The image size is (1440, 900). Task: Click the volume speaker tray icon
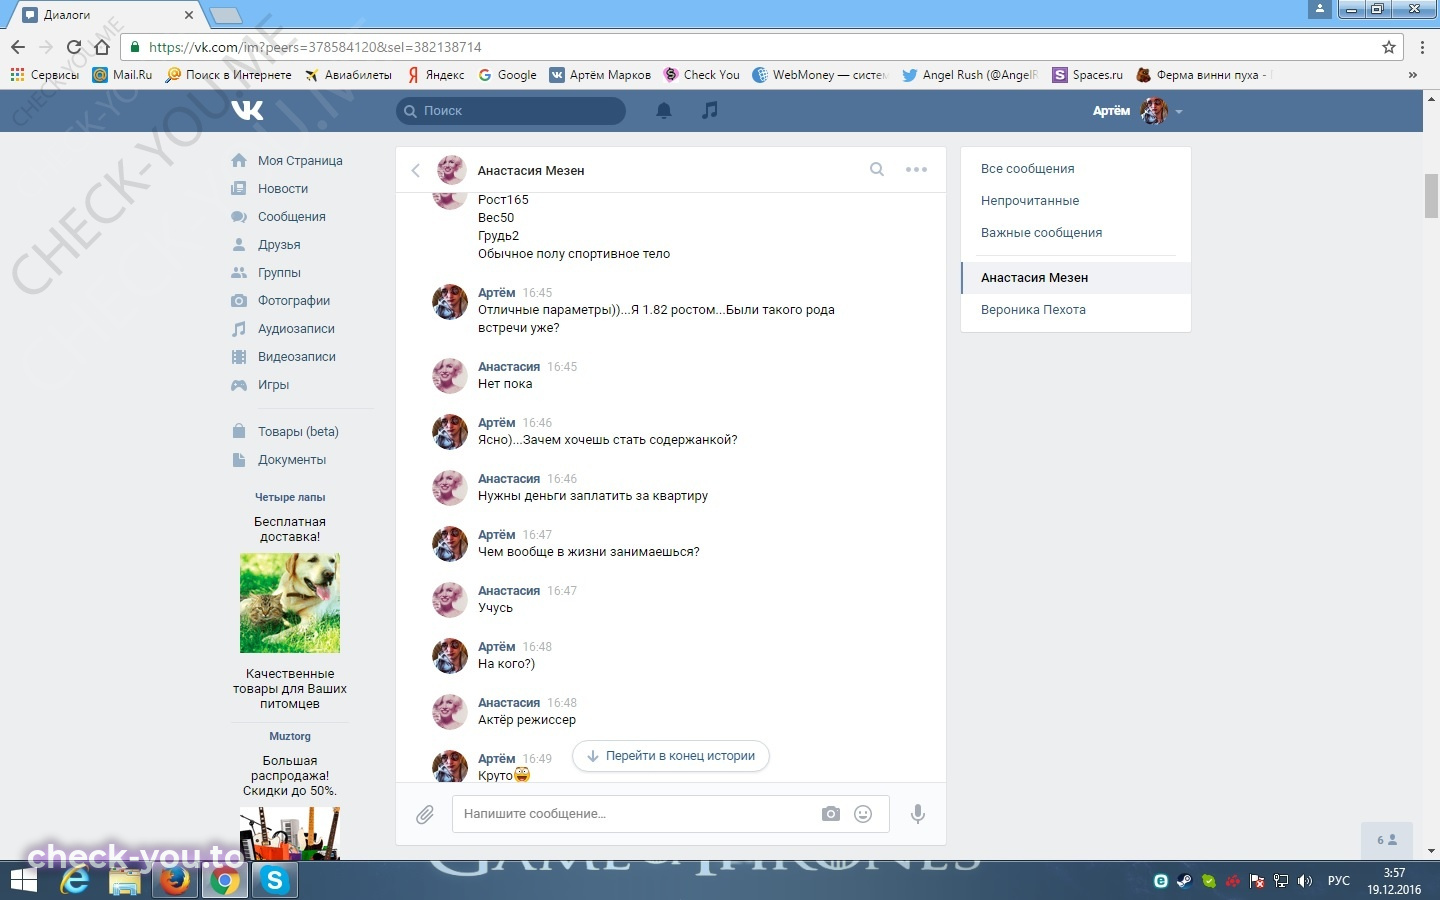pos(1304,881)
